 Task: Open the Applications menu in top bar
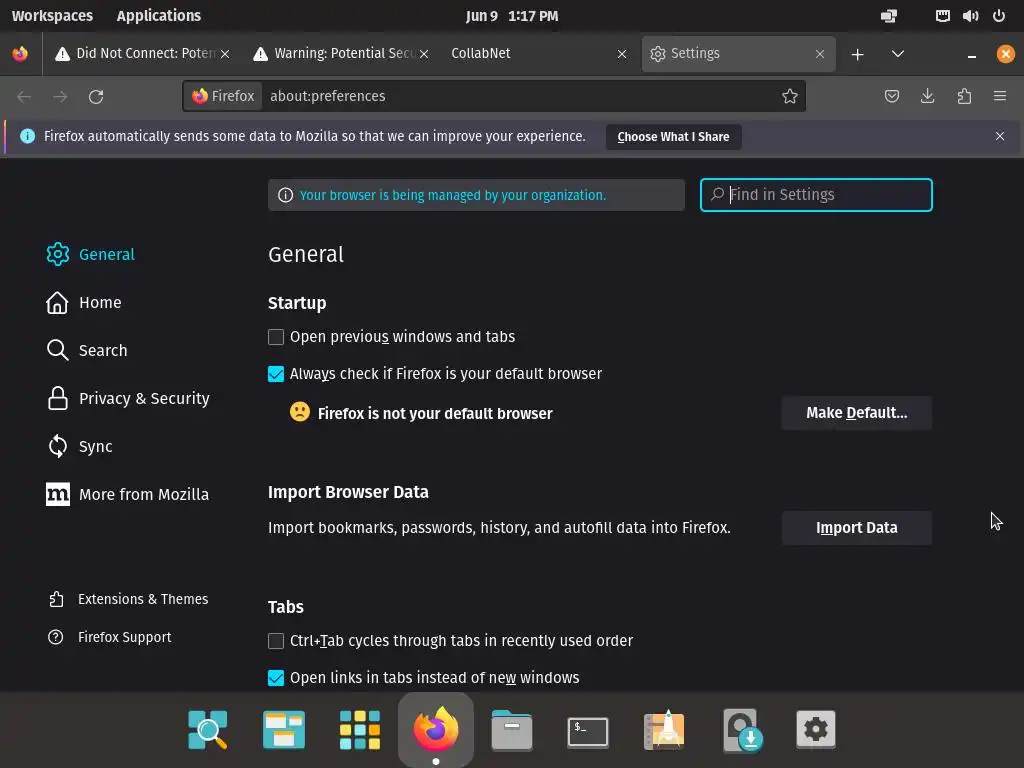click(x=158, y=16)
